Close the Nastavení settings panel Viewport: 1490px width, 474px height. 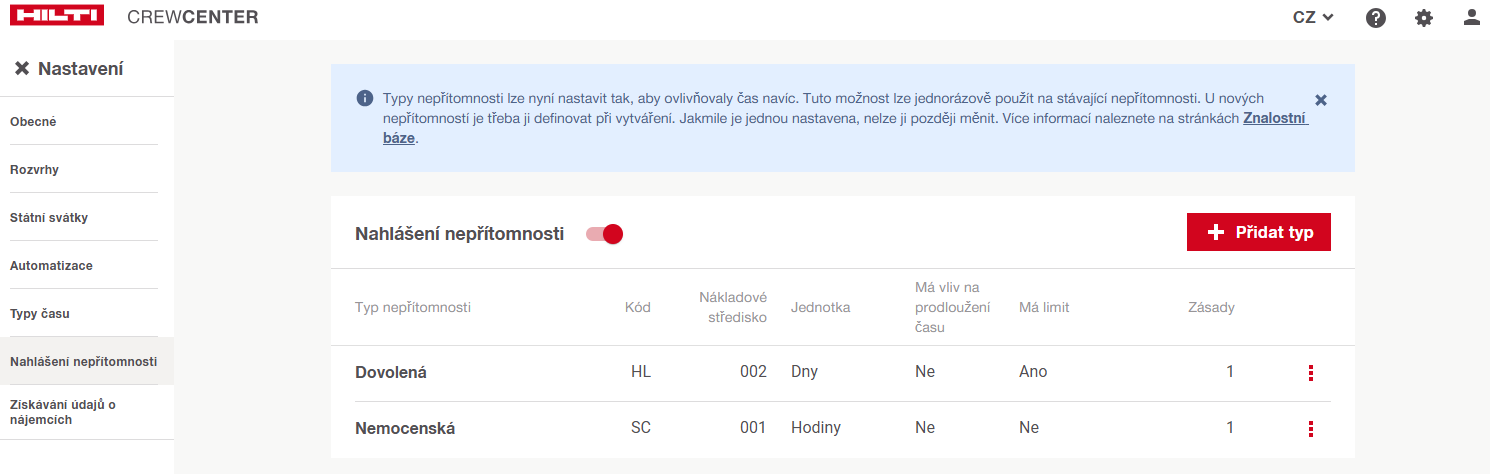tap(22, 69)
